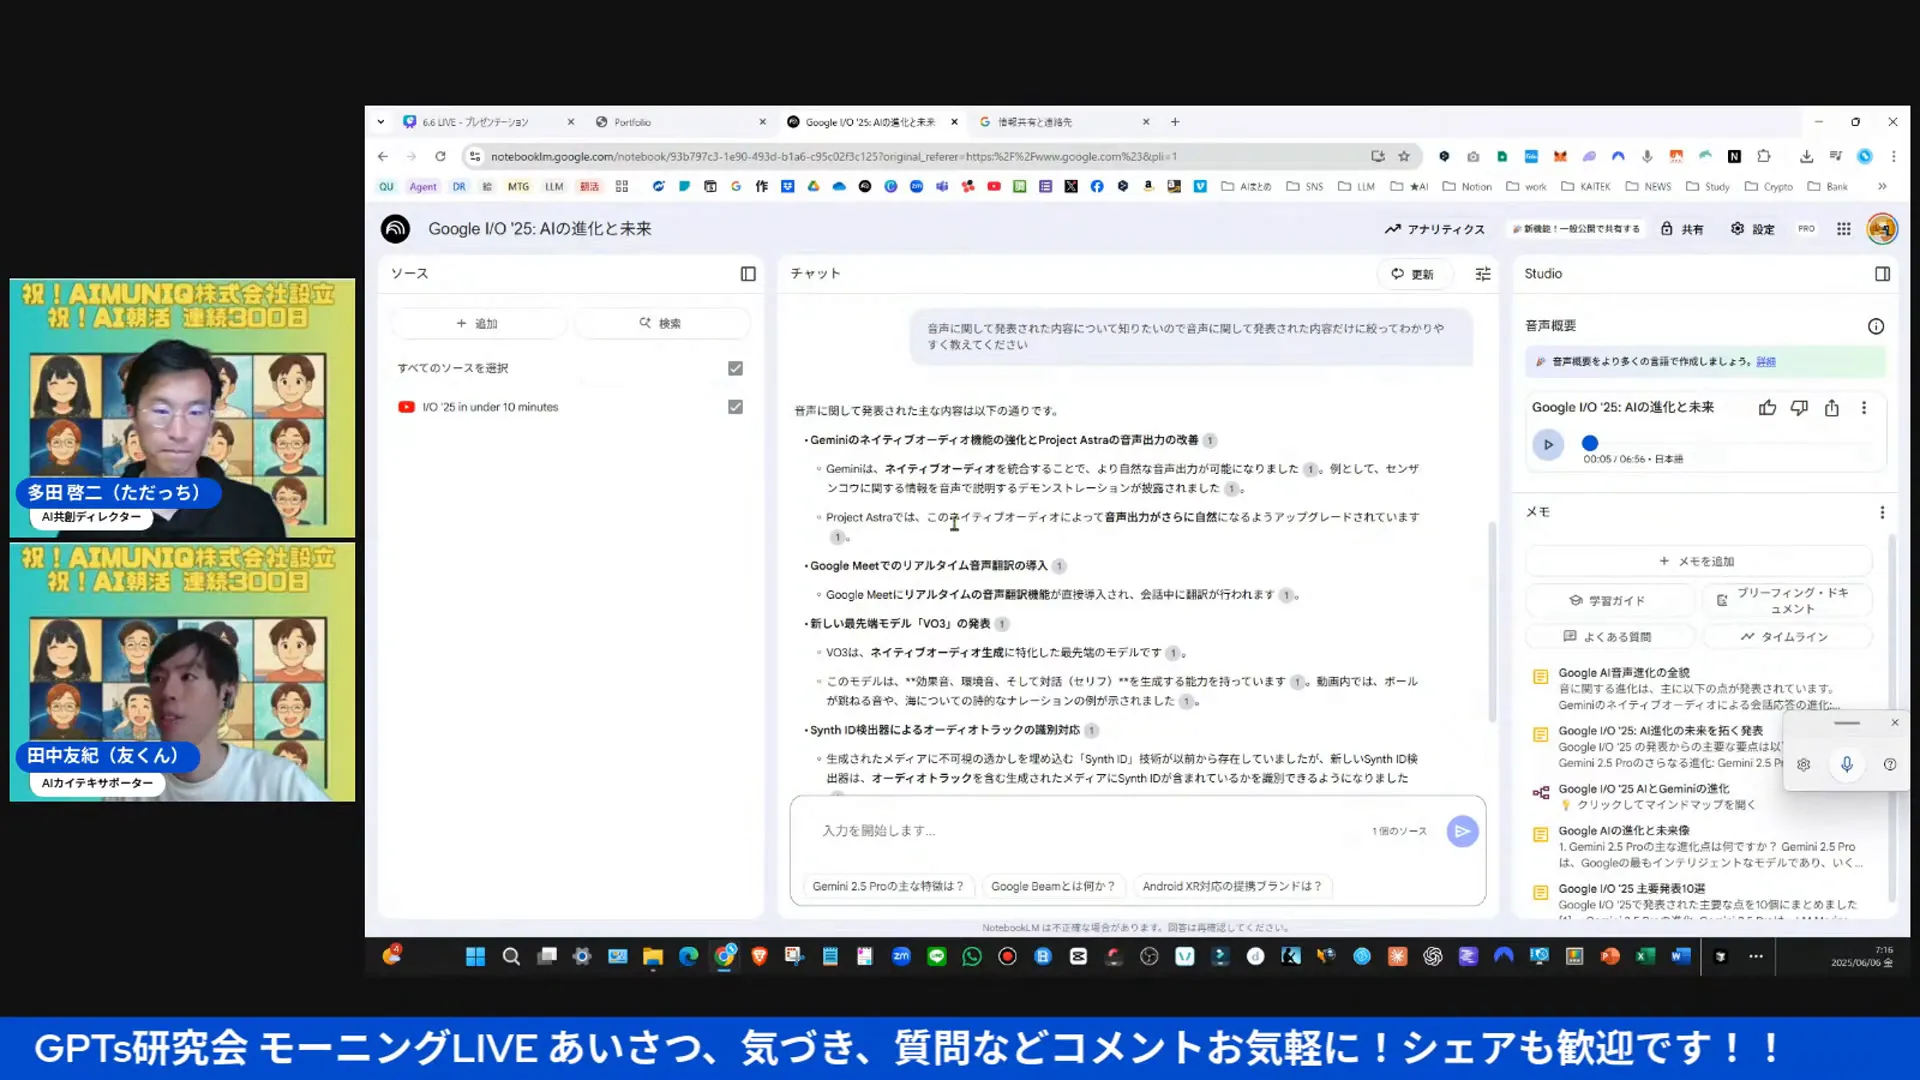This screenshot has width=1920, height=1080.
Task: Open the アナリティクス analytics view
Action: (x=1435, y=229)
